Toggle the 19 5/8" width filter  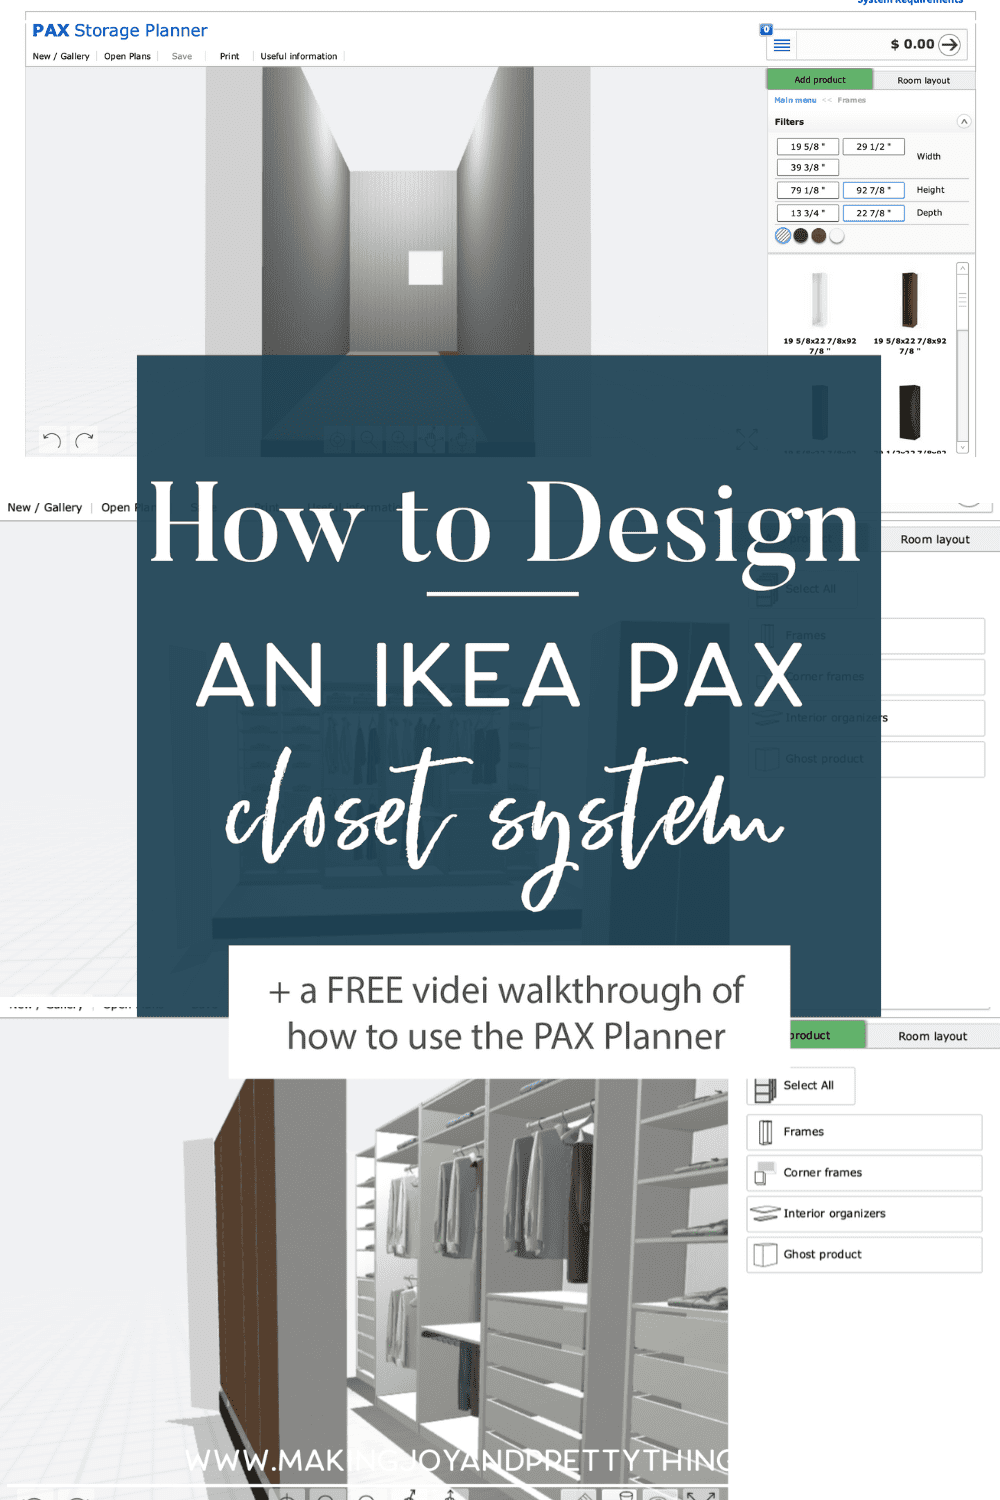808,146
